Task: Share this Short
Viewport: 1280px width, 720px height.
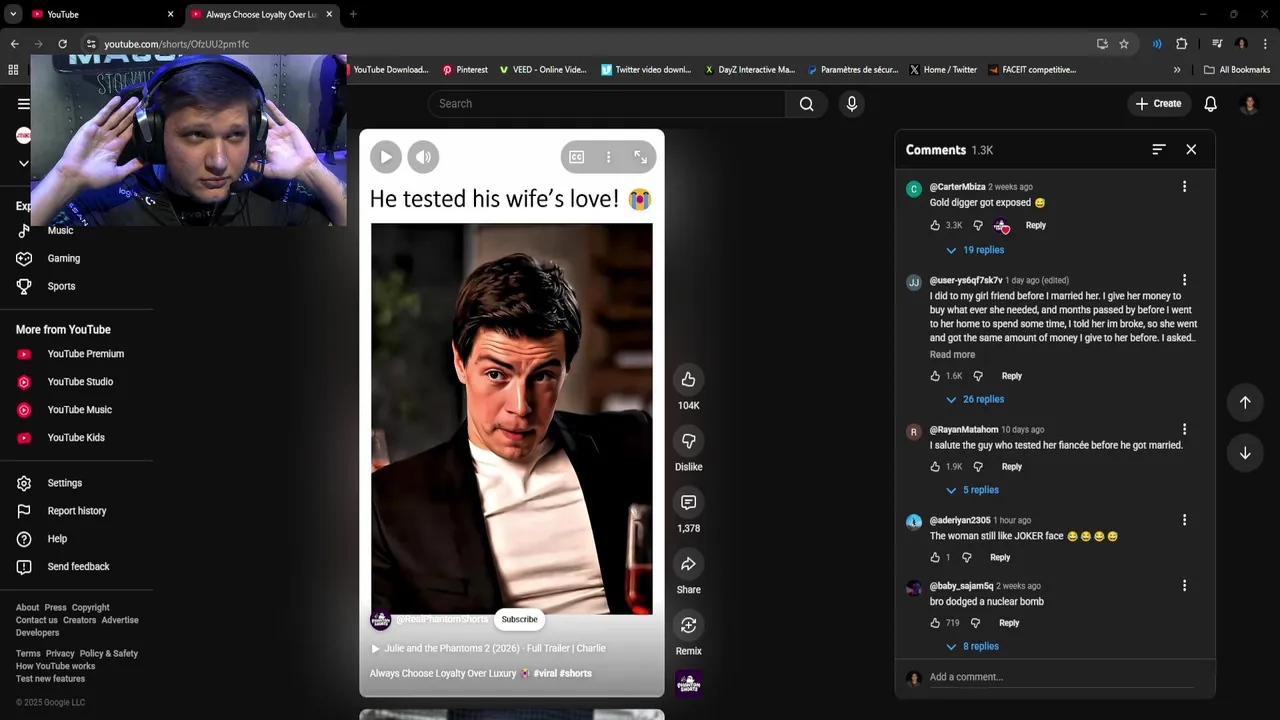Action: pos(688,564)
